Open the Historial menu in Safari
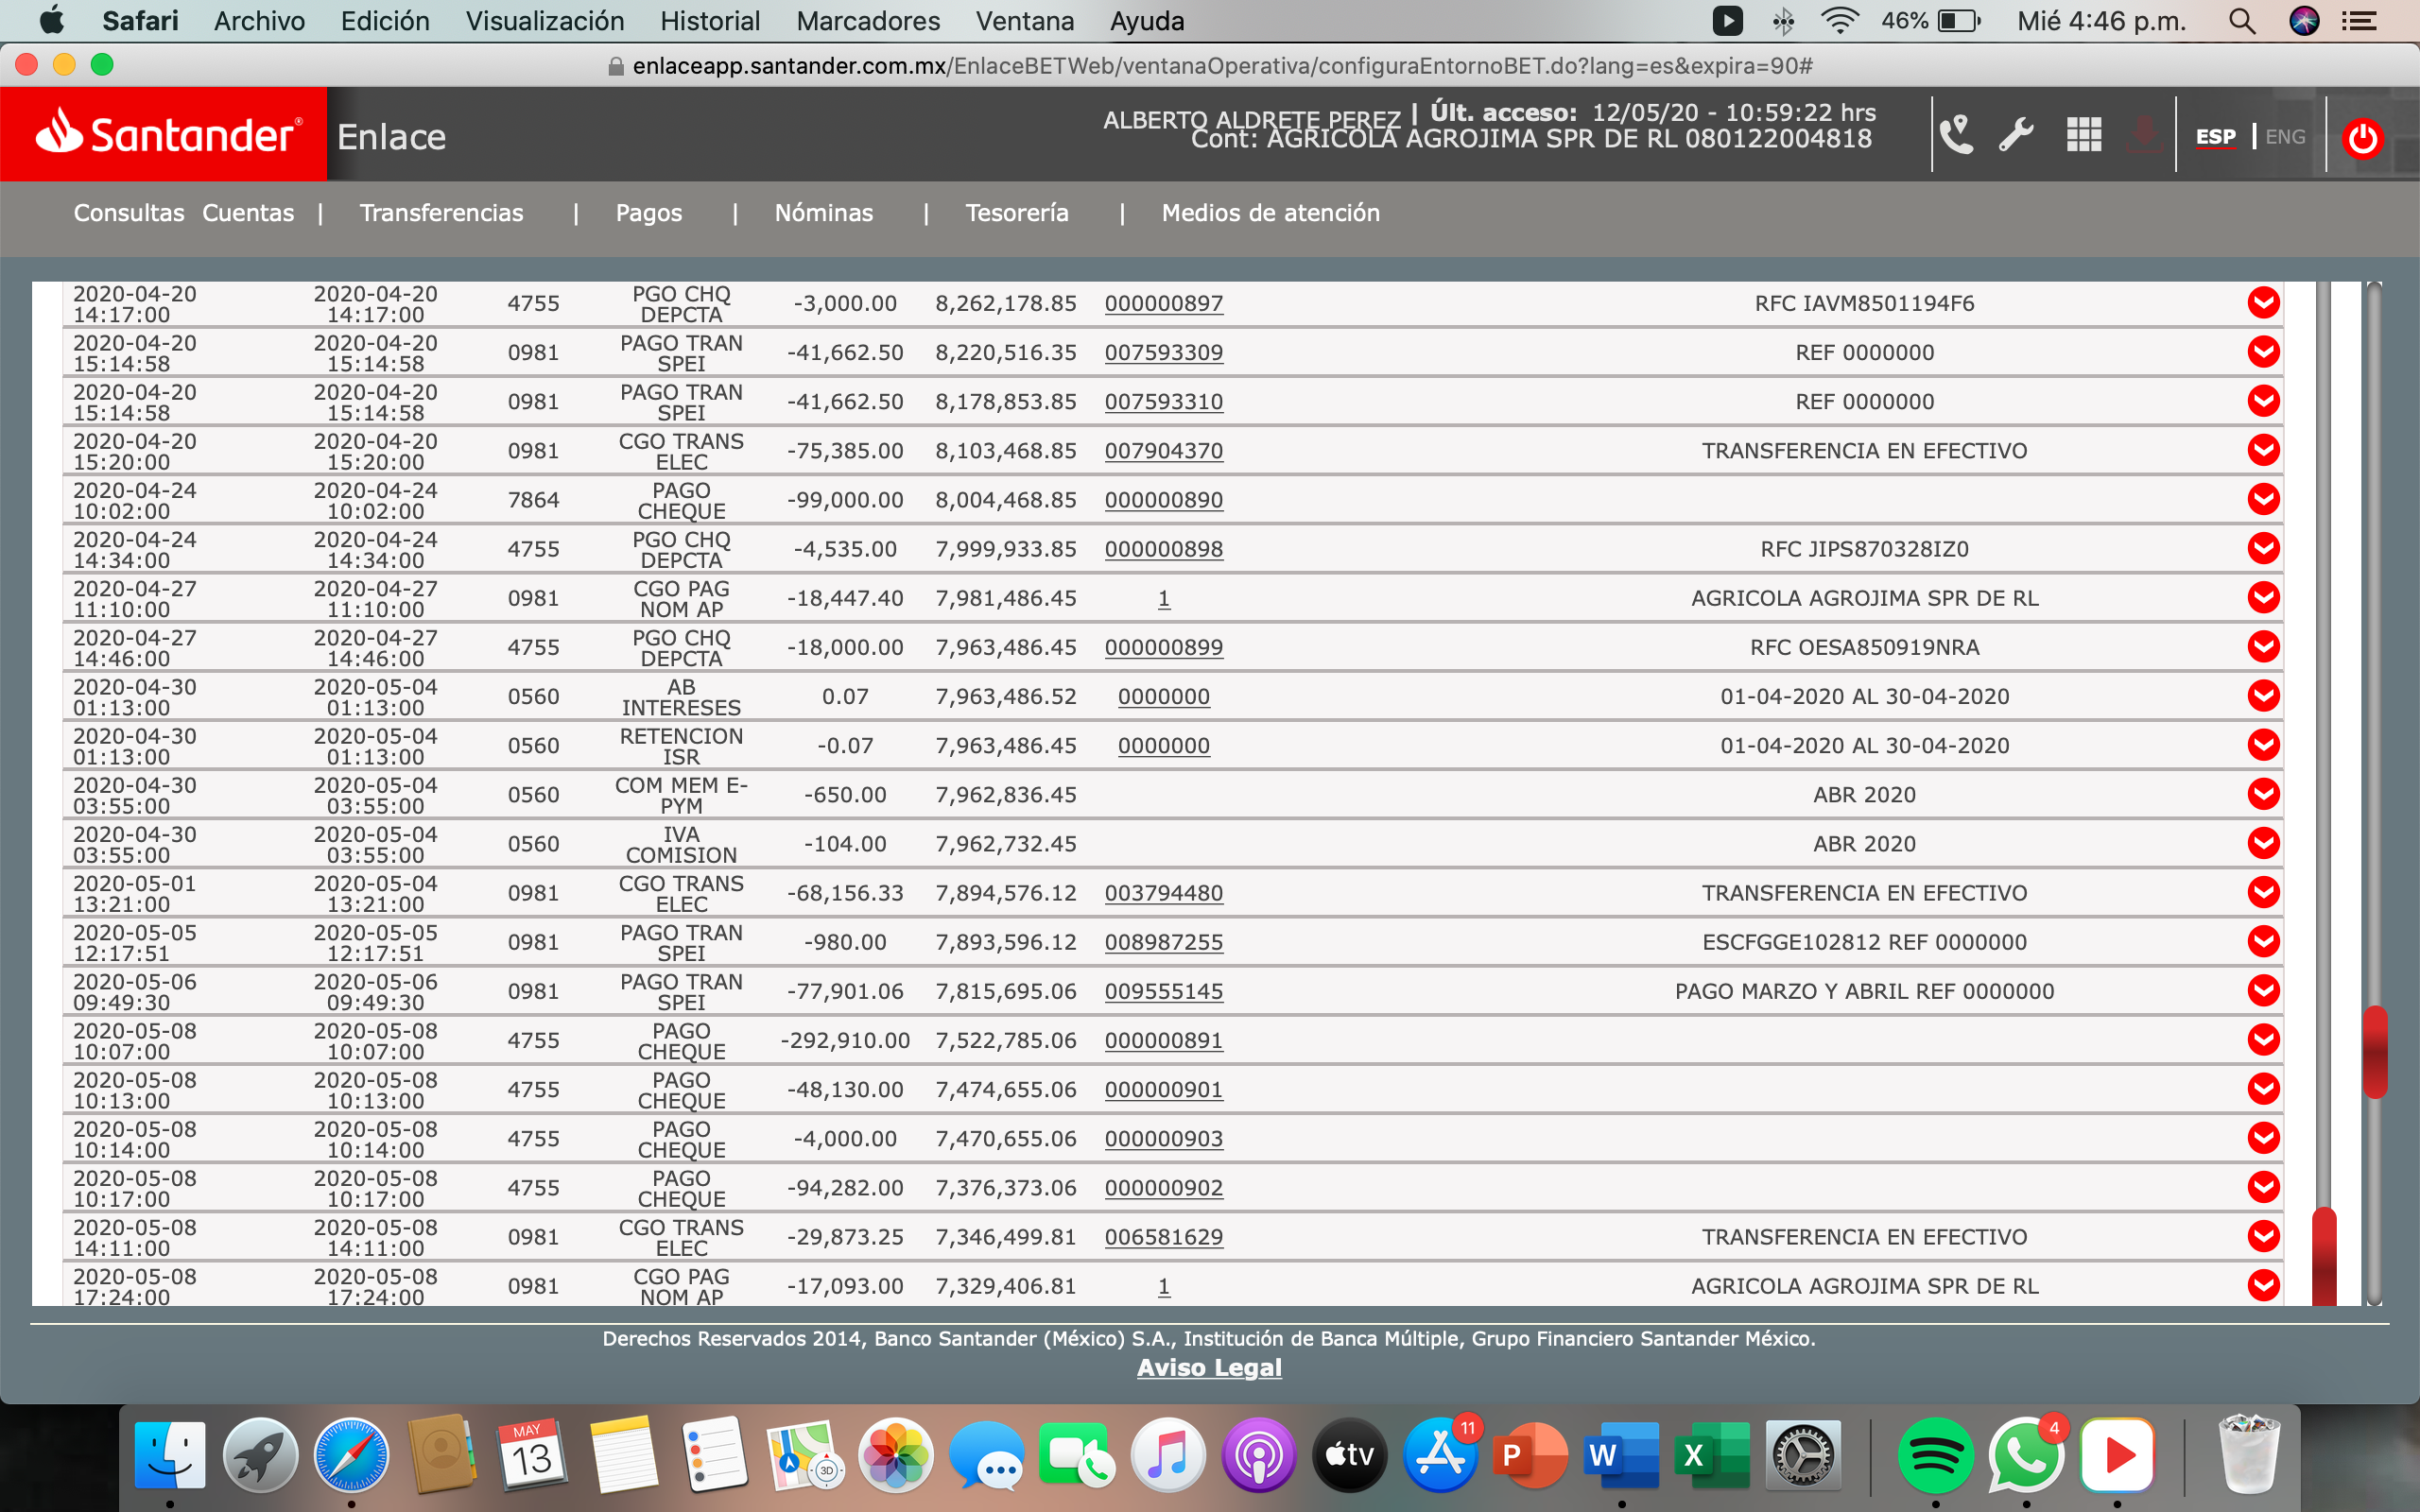 [x=709, y=21]
